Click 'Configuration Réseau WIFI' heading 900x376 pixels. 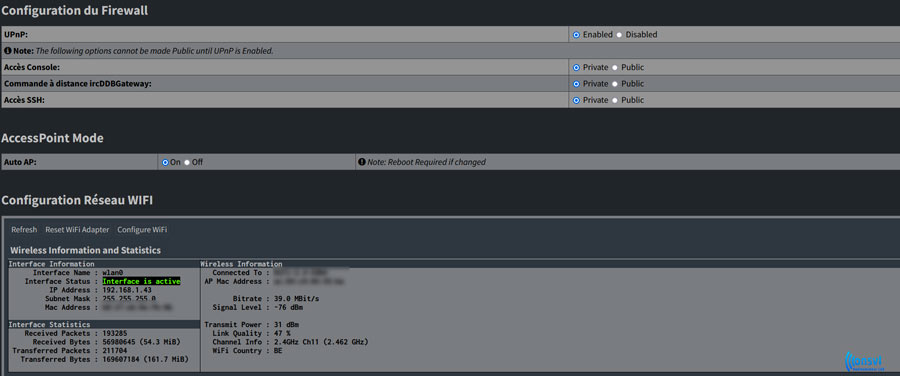pos(77,200)
